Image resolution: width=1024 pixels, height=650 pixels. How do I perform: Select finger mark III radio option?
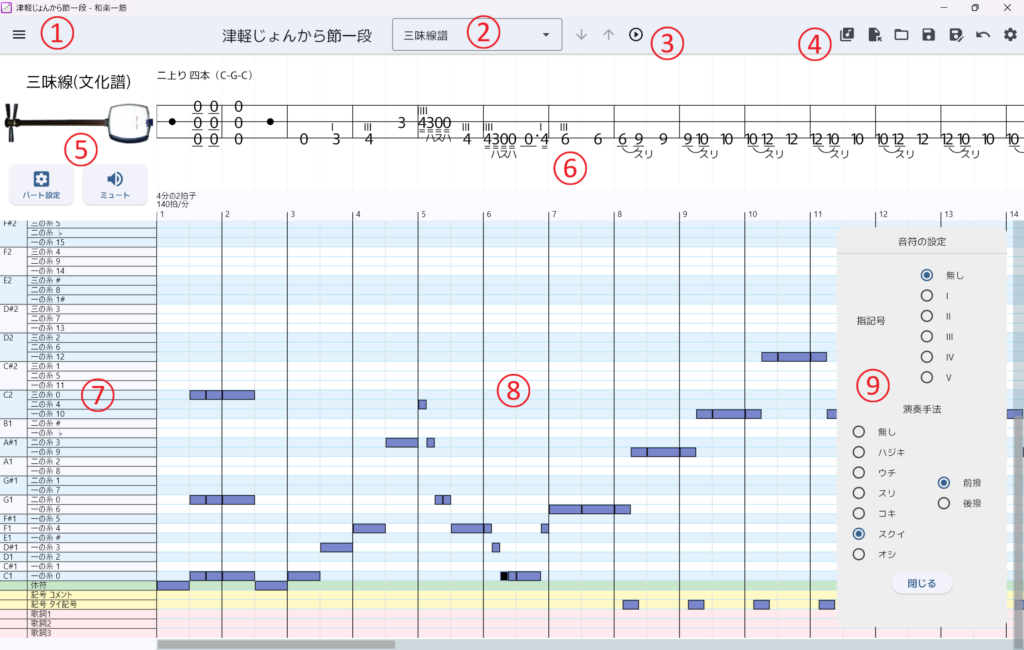927,336
